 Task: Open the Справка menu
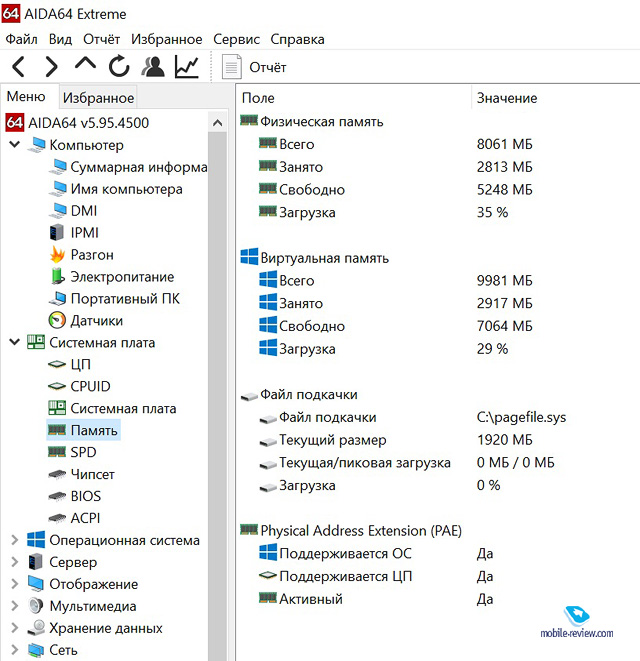297,39
